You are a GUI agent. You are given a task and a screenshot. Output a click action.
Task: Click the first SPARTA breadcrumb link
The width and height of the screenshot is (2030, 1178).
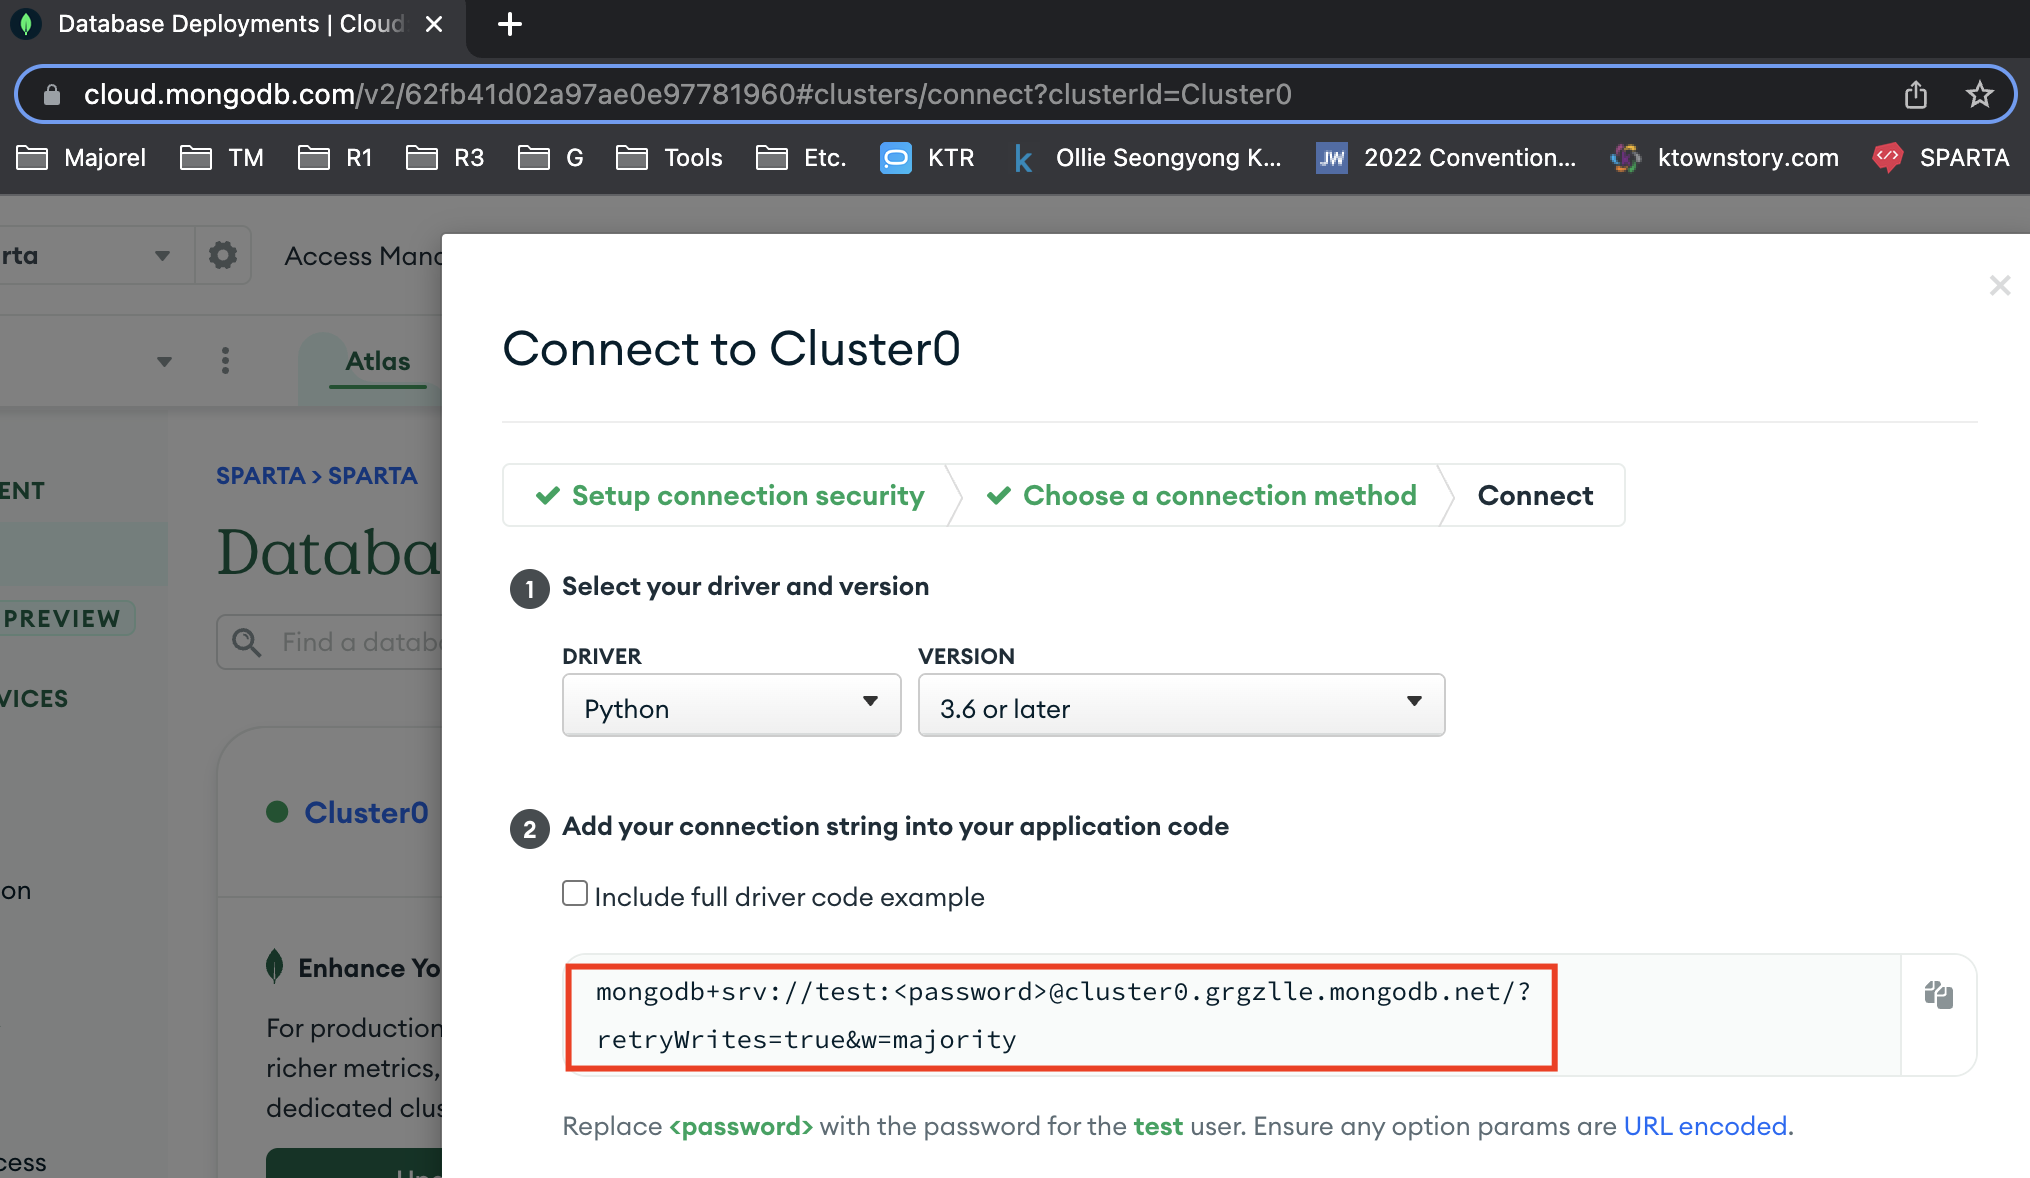(x=260, y=476)
